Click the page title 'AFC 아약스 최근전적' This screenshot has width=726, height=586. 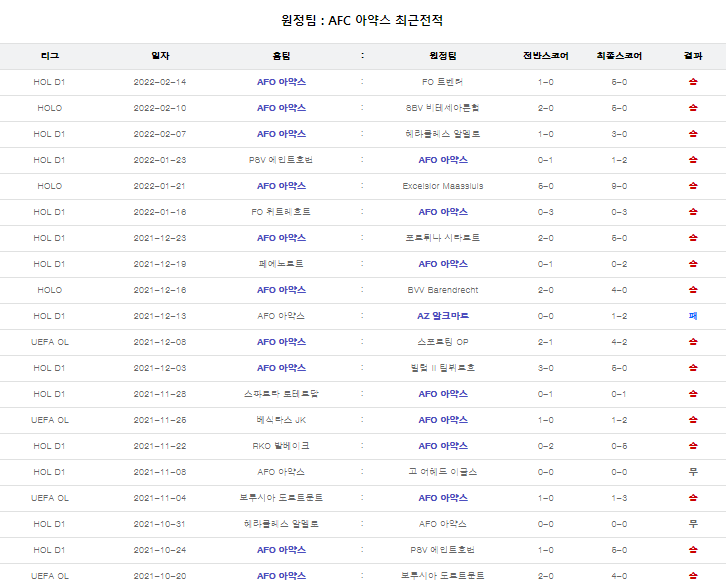click(x=386, y=20)
